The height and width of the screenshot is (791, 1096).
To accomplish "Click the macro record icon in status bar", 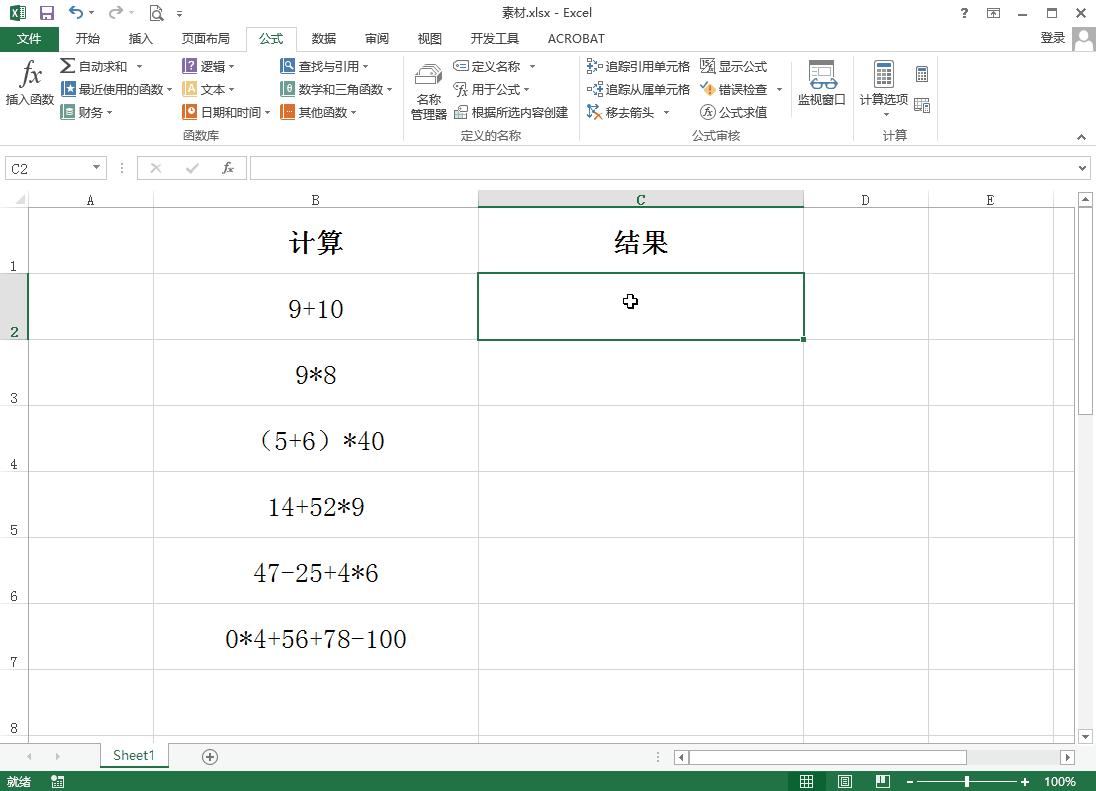I will pos(58,781).
